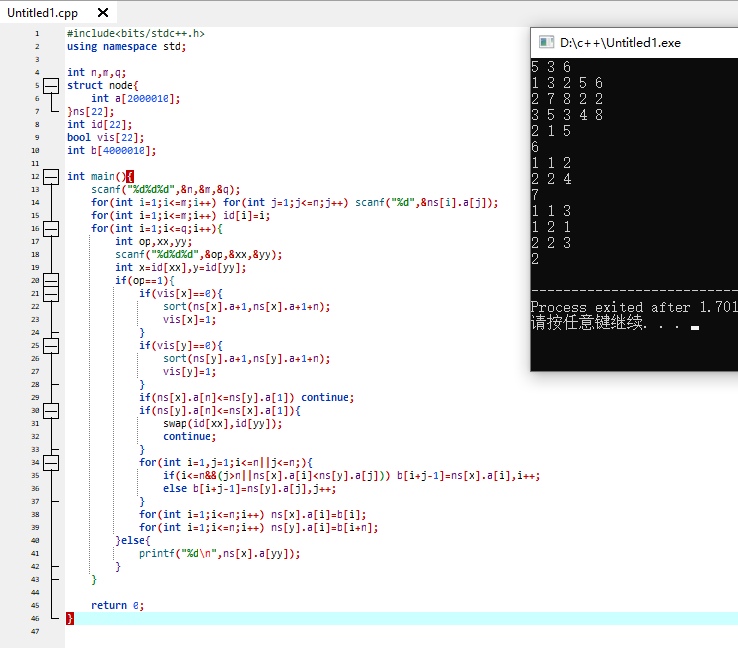Viewport: 738px width, 648px height.
Task: Click the printf("%d\n",ns[x].a[yy]) line
Action: pos(219,553)
